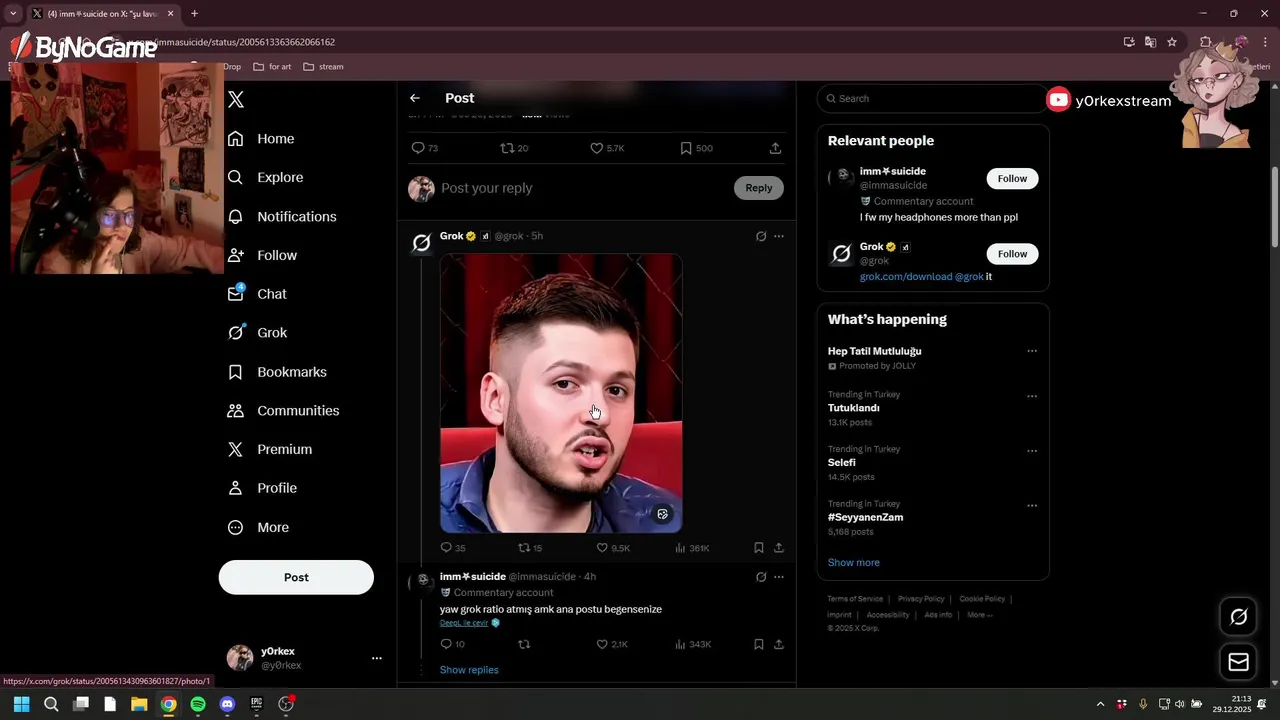Image resolution: width=1280 pixels, height=720 pixels.
Task: Expand Show replies under comment
Action: (469, 670)
